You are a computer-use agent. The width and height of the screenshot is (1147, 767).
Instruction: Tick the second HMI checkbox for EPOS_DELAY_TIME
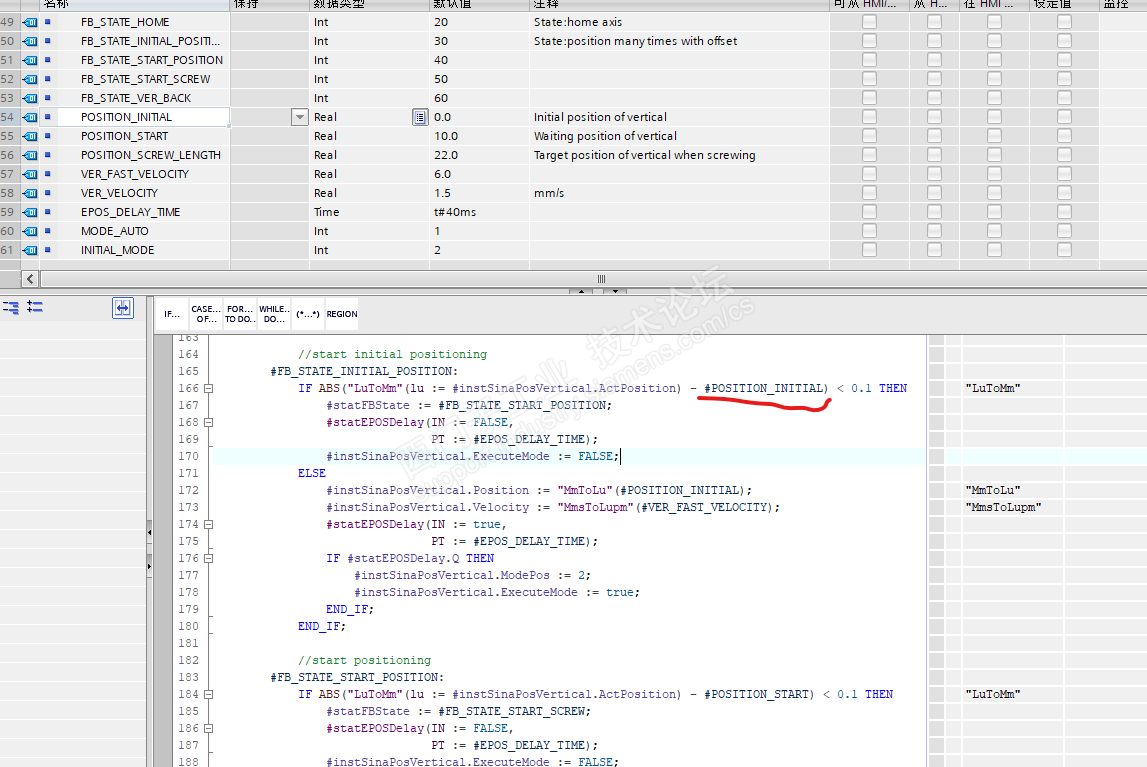coord(934,212)
